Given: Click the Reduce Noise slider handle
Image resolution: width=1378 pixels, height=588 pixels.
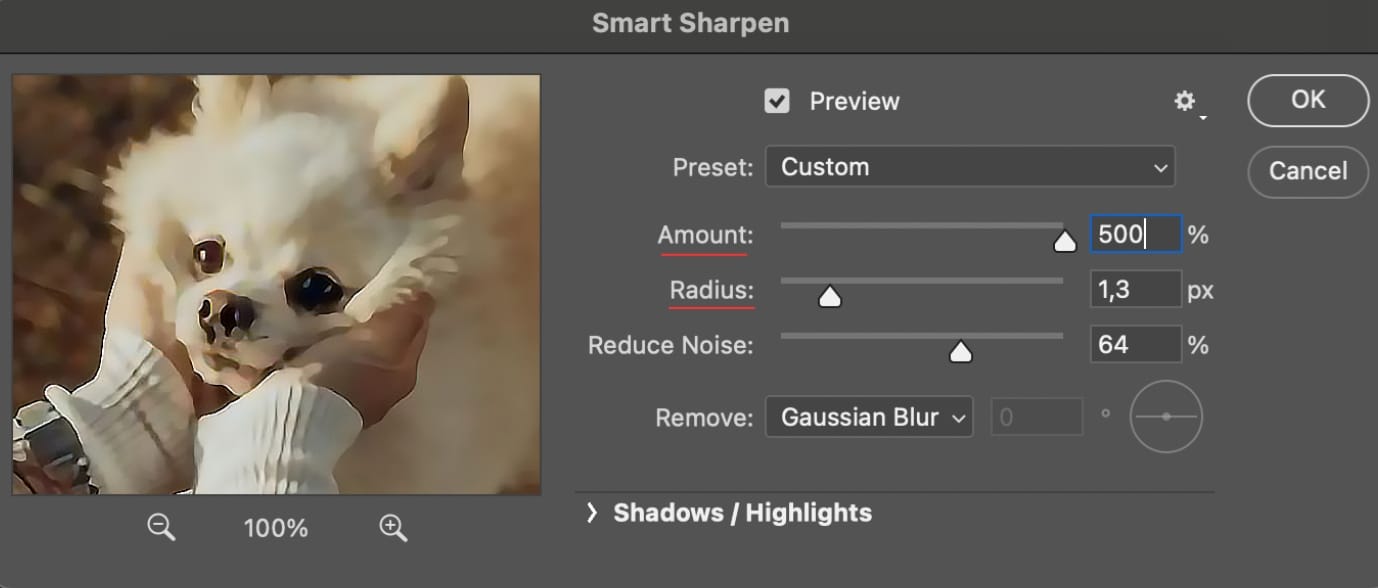Looking at the screenshot, I should coord(961,350).
